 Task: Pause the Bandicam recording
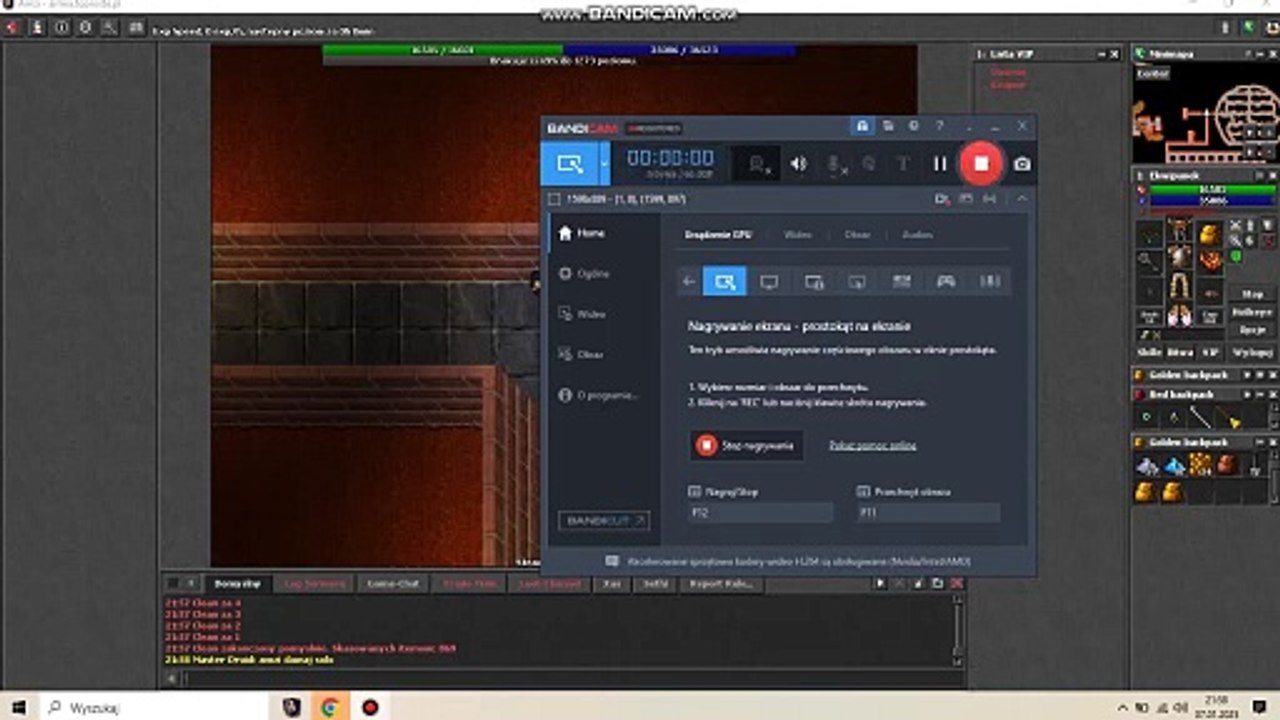[940, 164]
